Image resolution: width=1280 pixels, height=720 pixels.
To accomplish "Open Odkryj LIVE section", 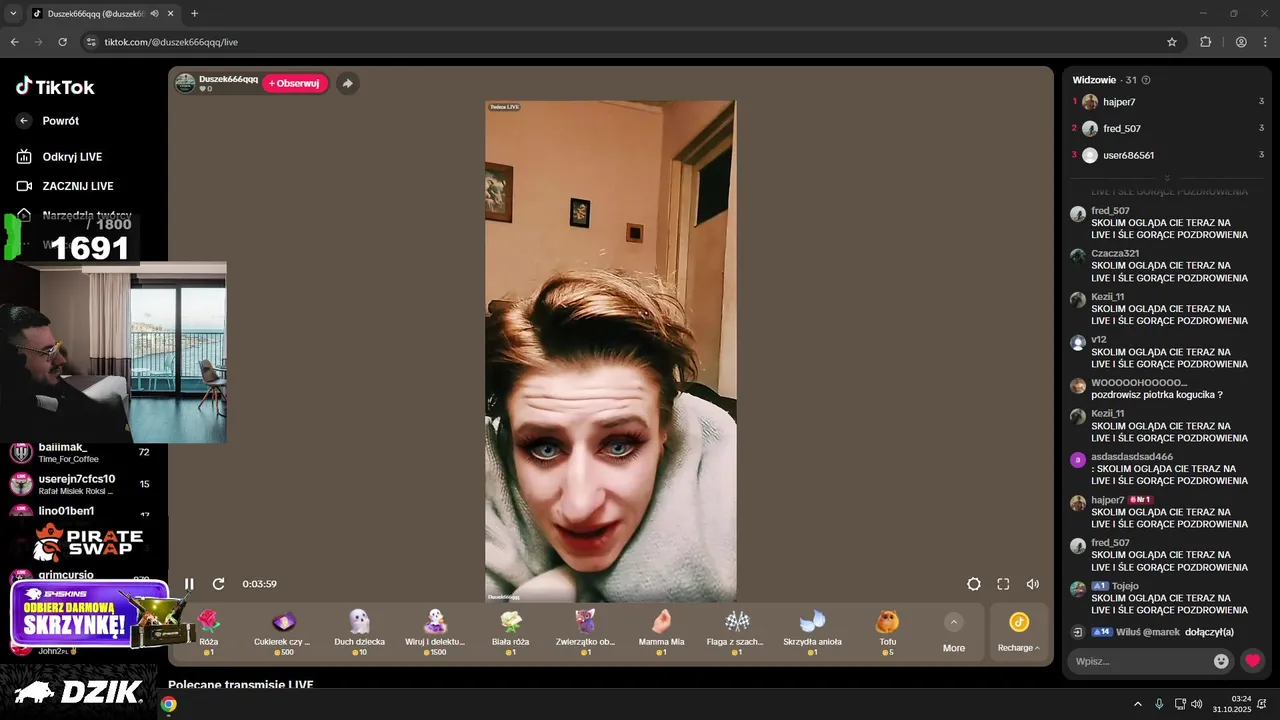I will tap(60, 157).
